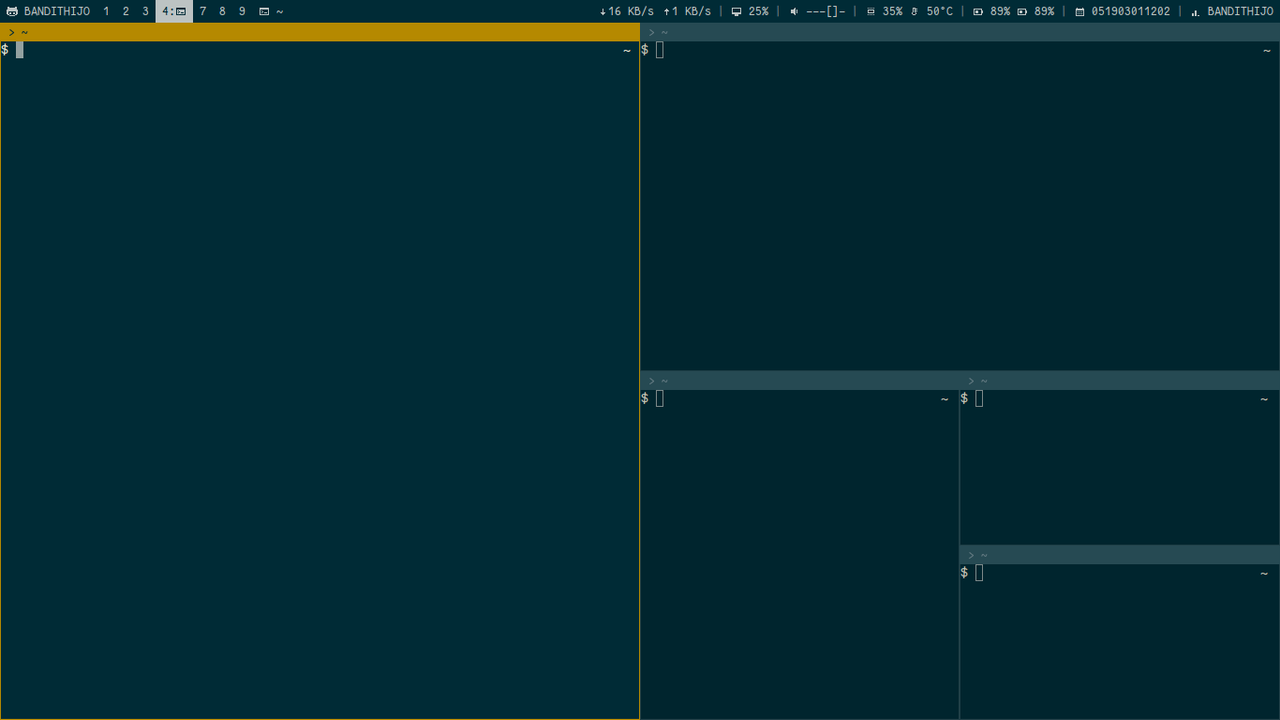Switch to workspace 2
Viewport: 1280px width, 720px height.
(126, 12)
